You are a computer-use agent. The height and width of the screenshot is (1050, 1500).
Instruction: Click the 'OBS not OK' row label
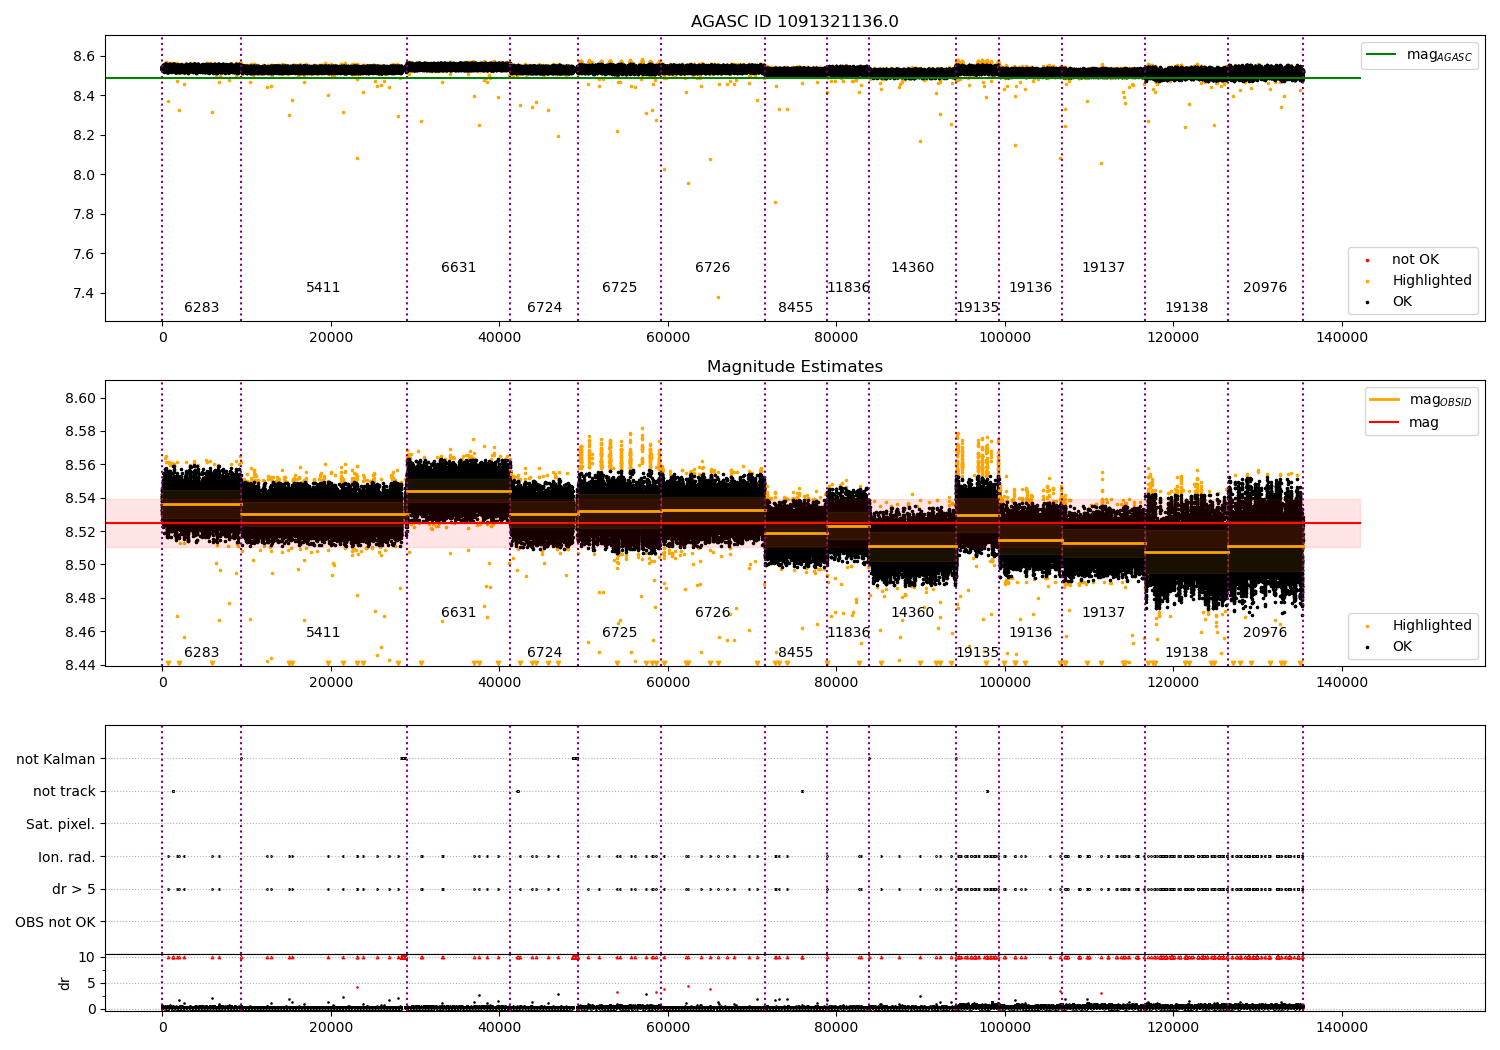pos(56,922)
